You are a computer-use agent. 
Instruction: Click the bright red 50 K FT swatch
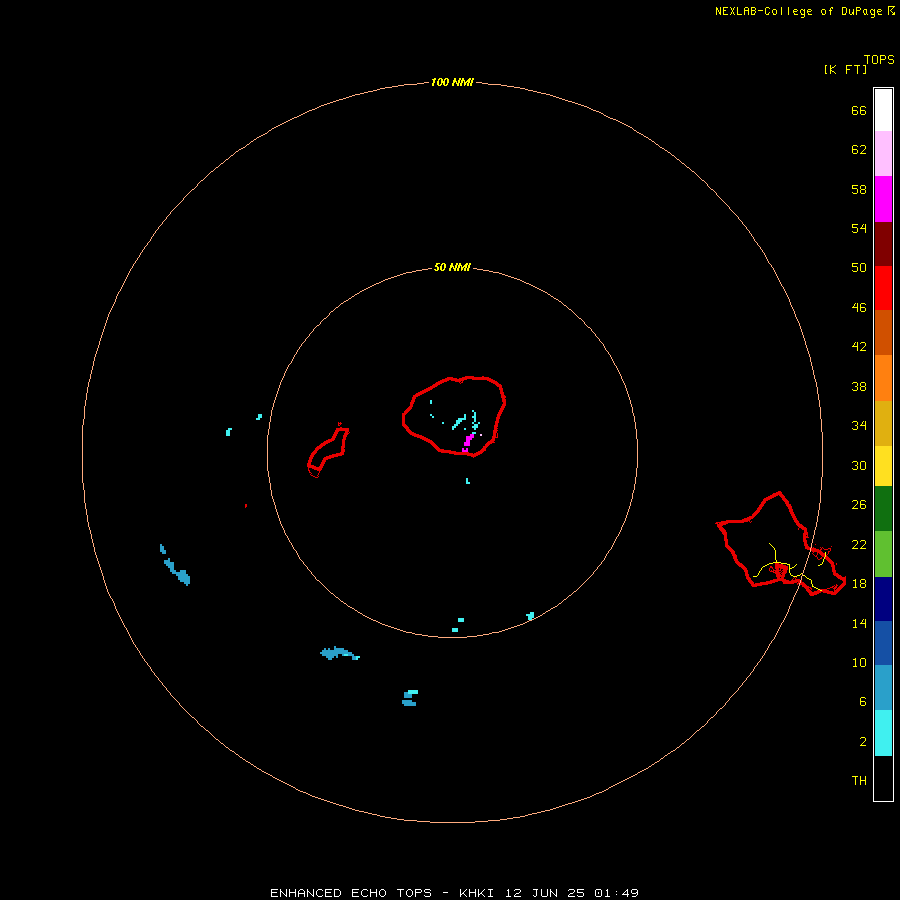coord(883,288)
